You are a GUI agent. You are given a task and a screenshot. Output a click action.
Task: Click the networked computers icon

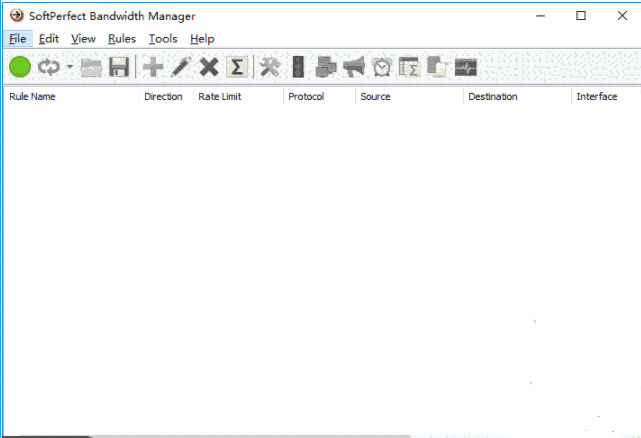point(326,67)
